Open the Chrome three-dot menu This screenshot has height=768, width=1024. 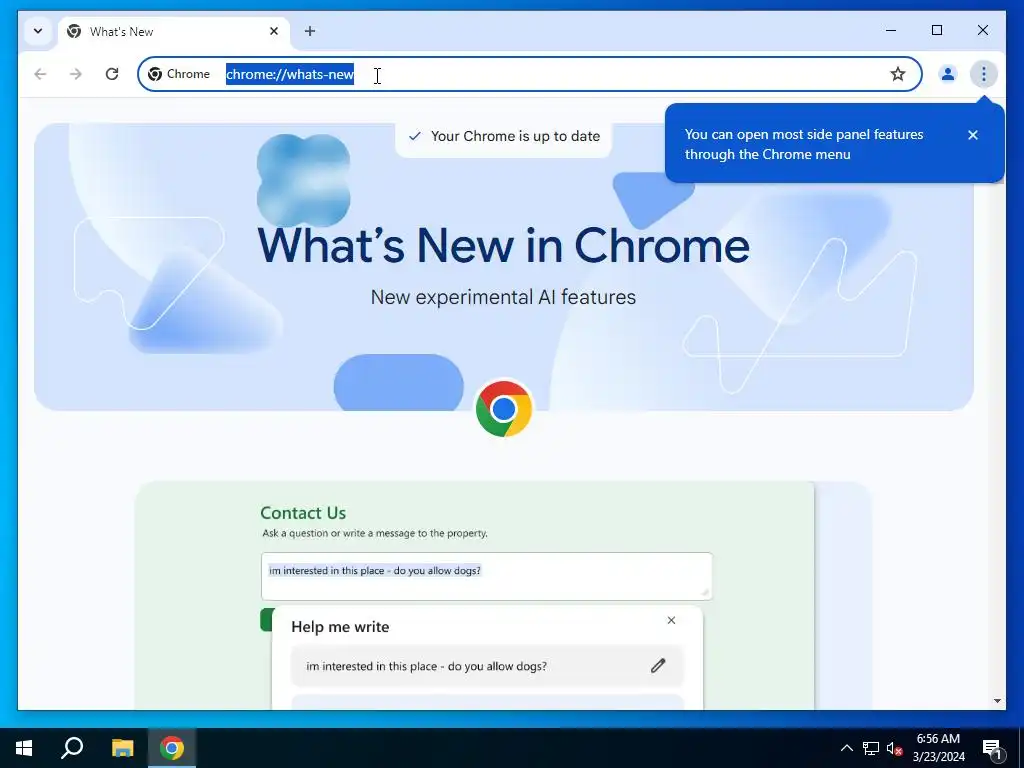pyautogui.click(x=984, y=74)
